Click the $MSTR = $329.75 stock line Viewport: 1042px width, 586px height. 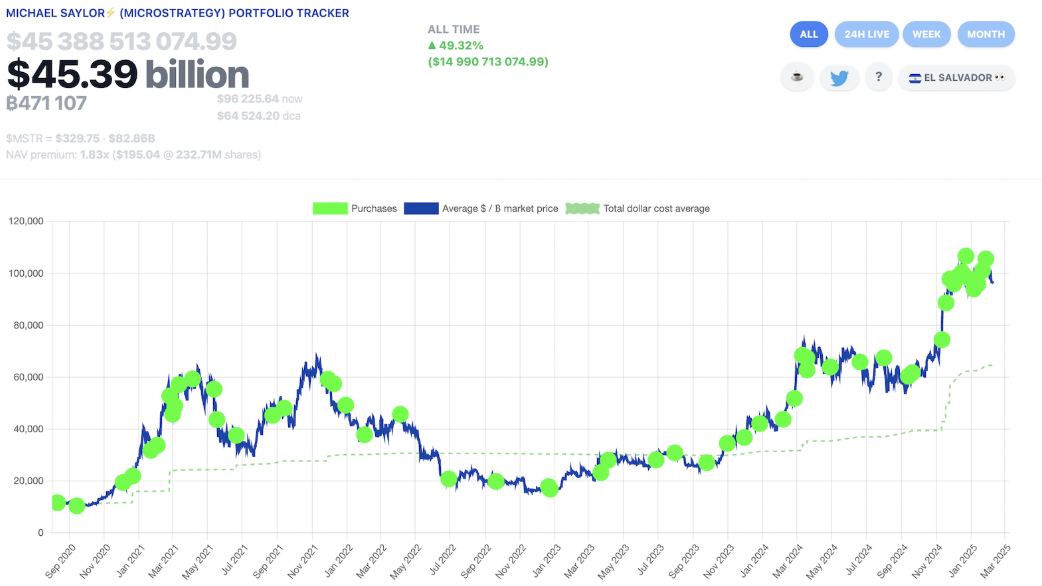click(x=80, y=138)
